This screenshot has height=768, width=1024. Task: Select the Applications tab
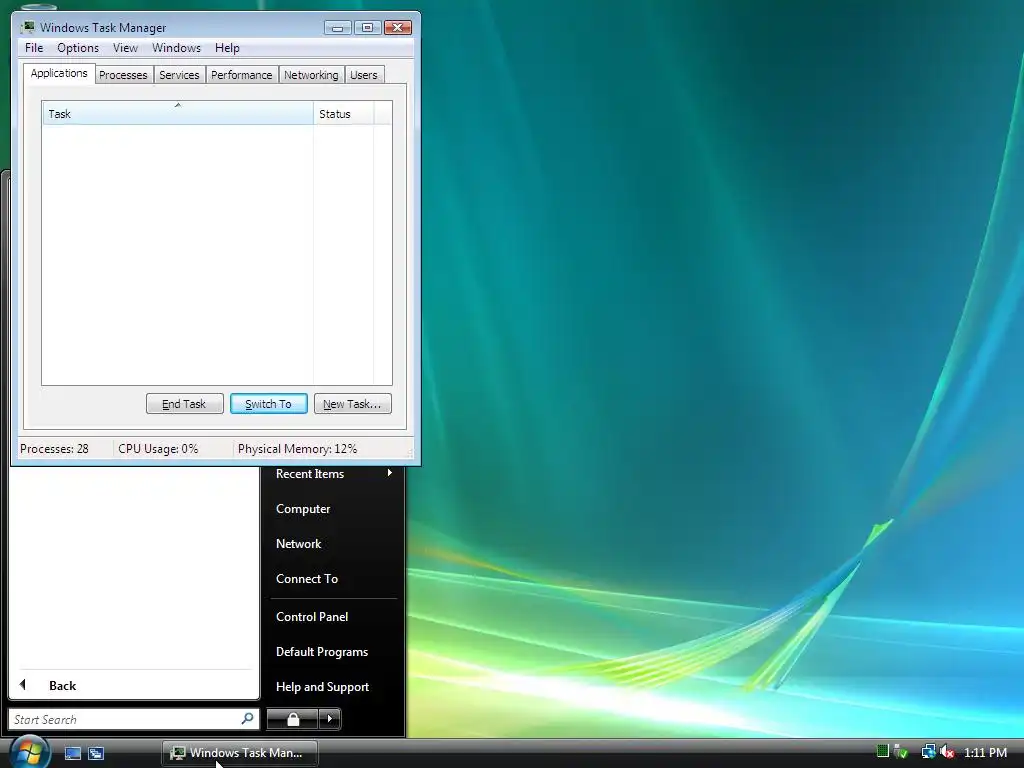pyautogui.click(x=59, y=73)
